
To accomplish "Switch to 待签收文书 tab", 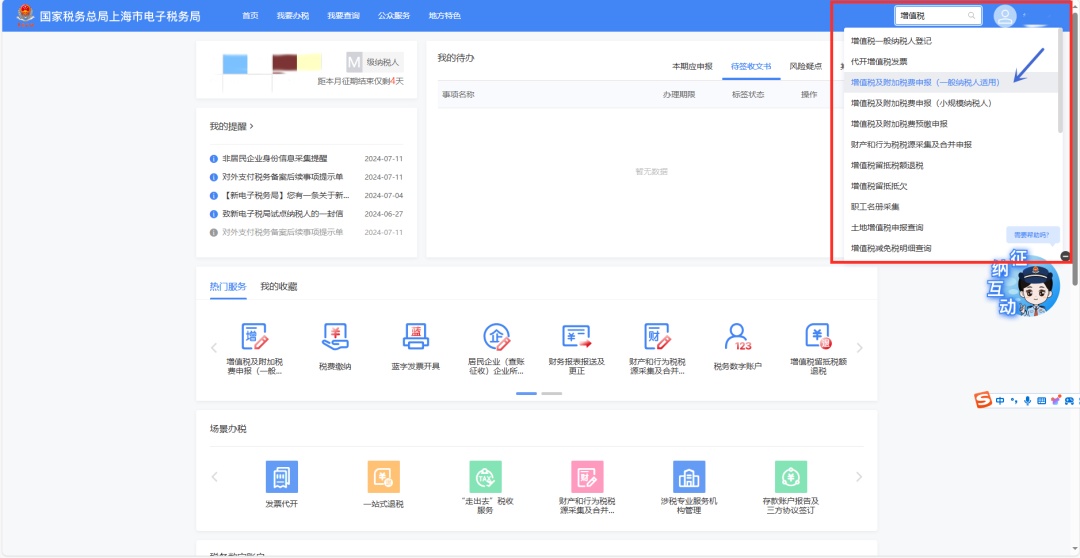I will 751,67.
